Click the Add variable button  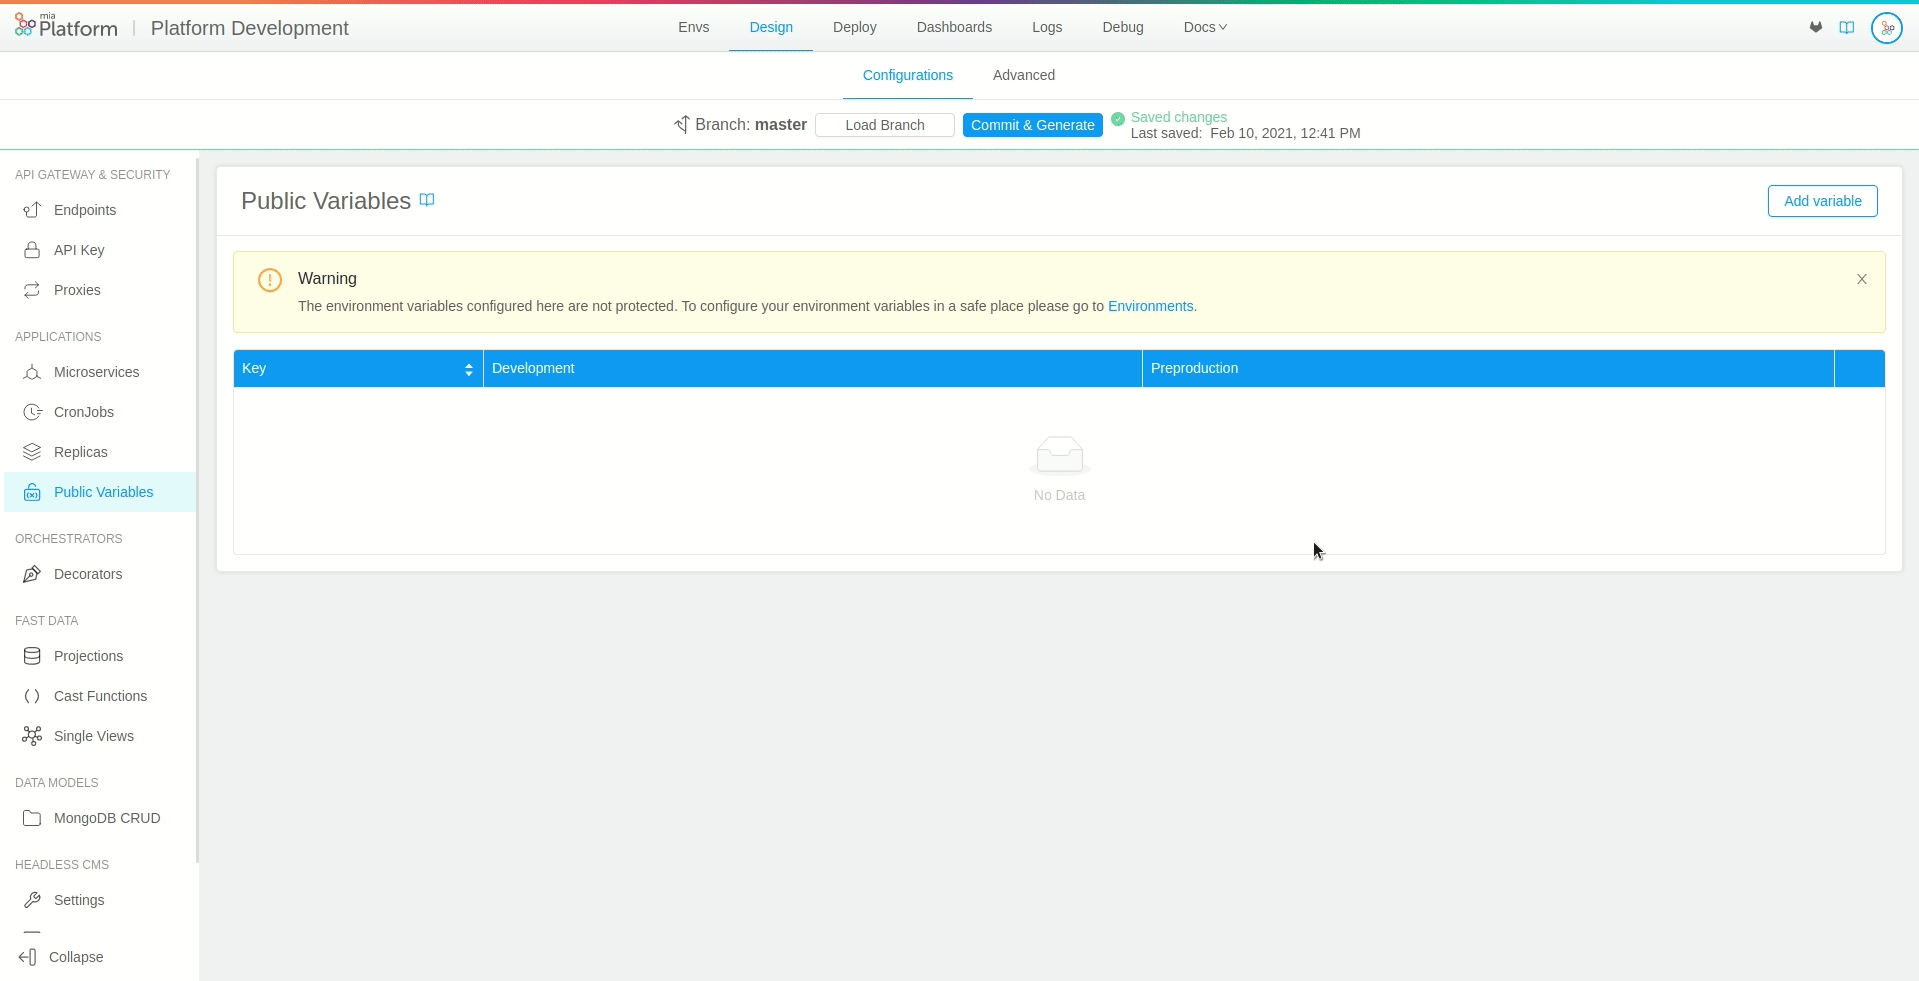pos(1821,201)
